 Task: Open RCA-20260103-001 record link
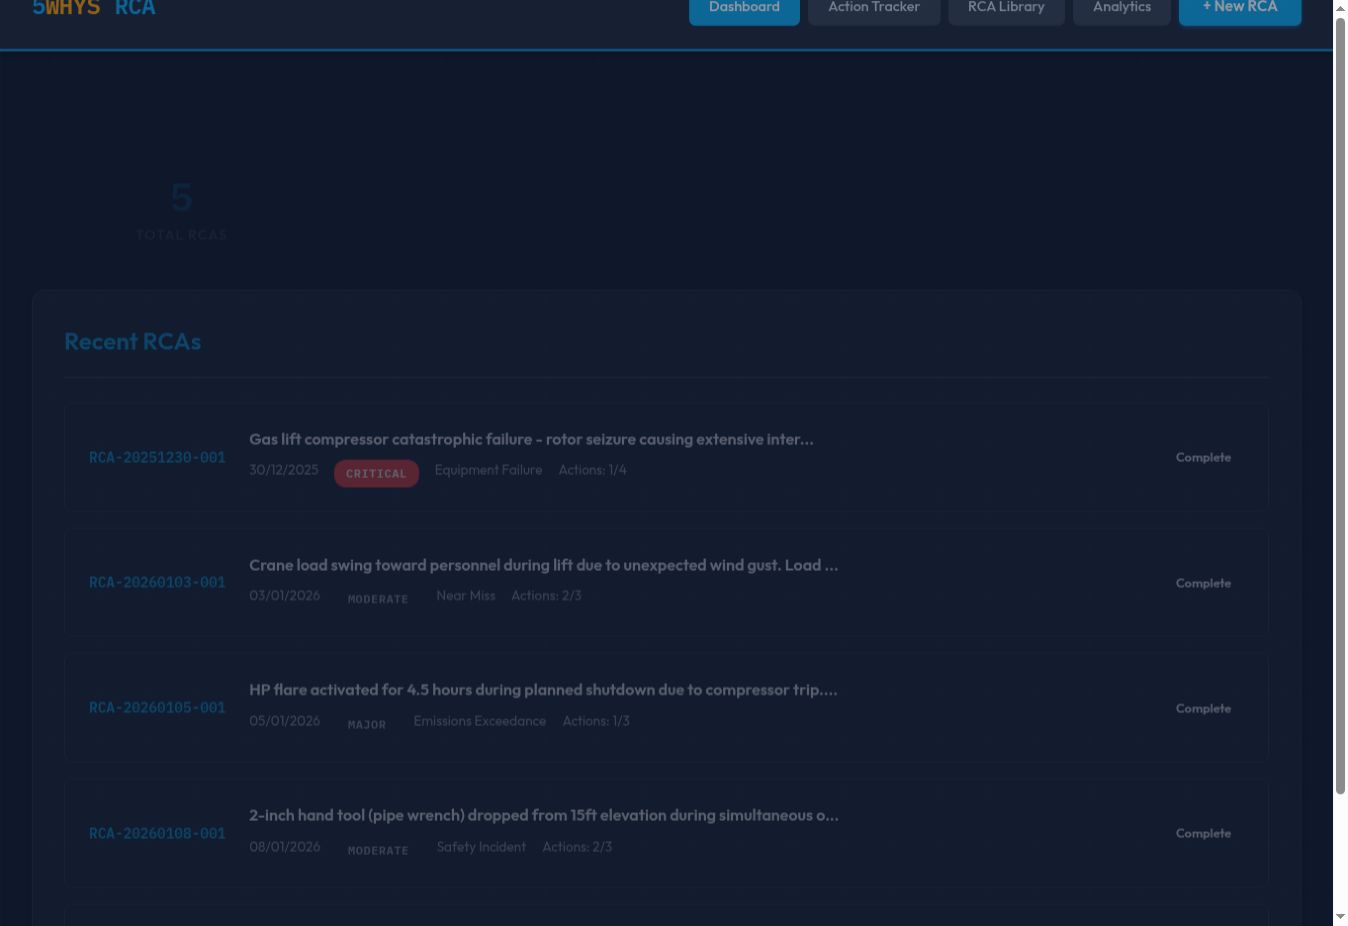[157, 583]
